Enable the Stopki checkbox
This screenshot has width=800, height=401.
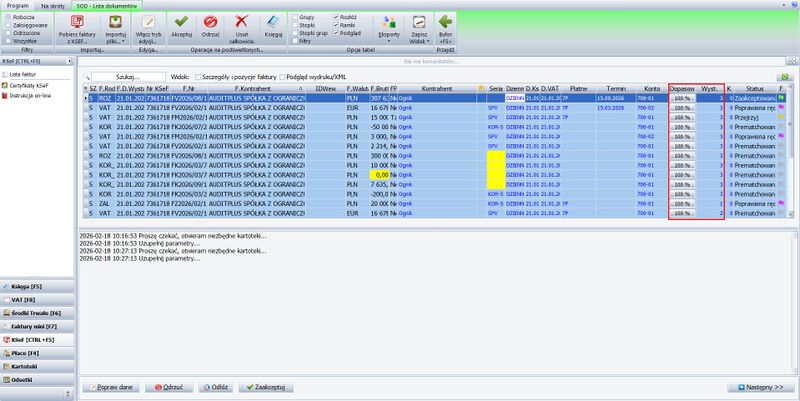(x=295, y=25)
